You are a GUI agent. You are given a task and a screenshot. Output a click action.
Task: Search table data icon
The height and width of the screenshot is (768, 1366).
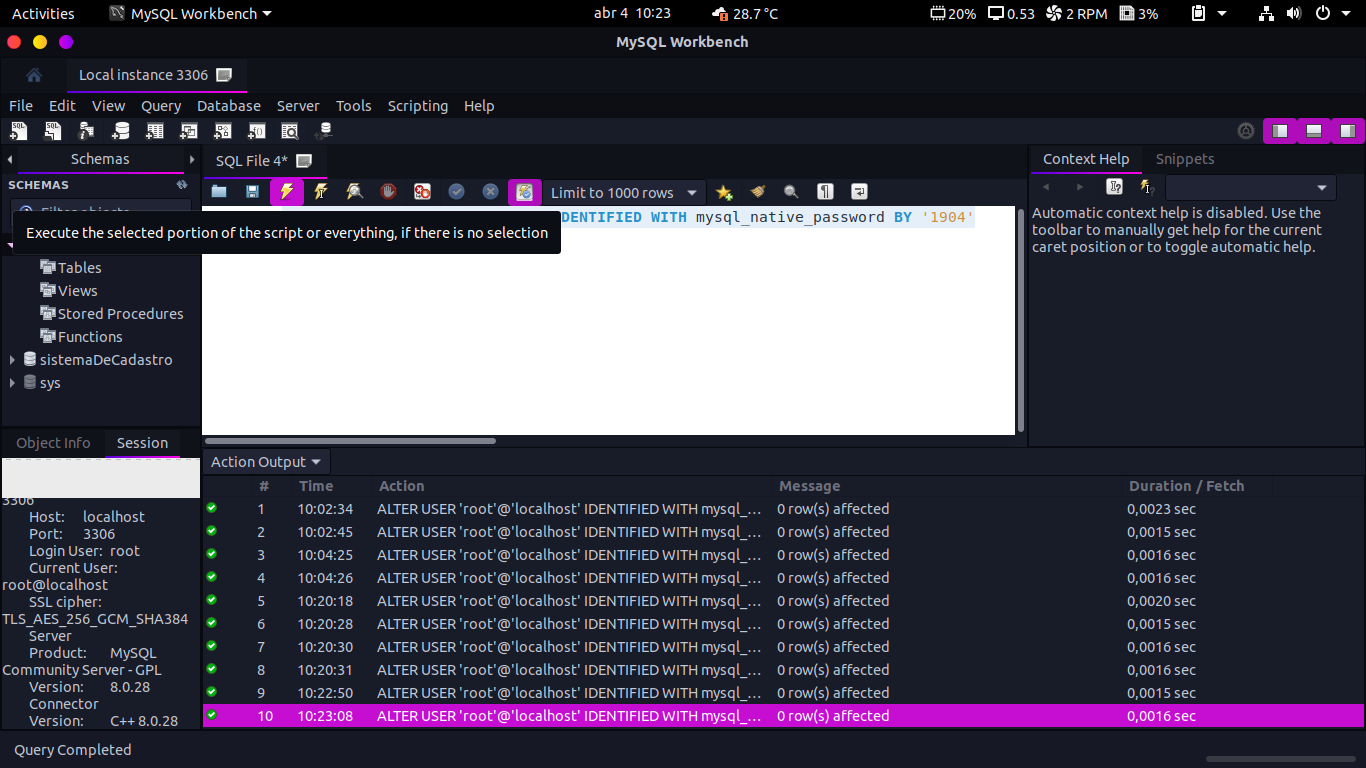(x=290, y=131)
